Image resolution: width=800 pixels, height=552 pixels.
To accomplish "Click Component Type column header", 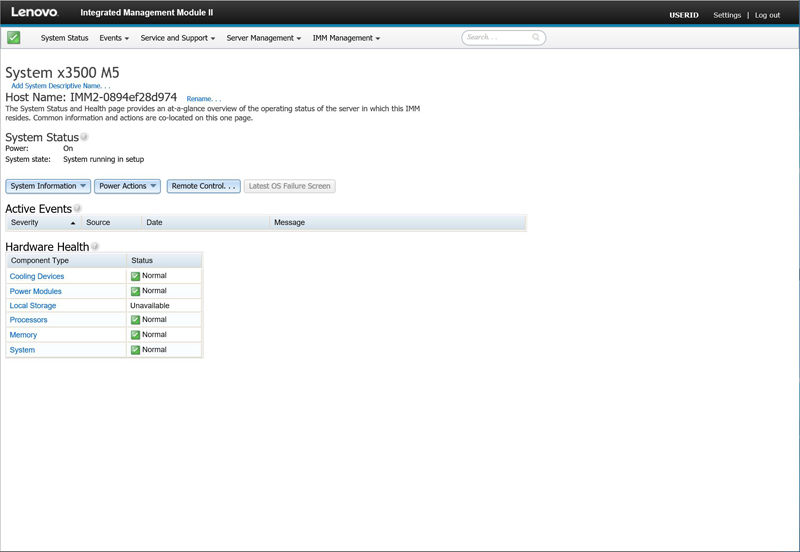I will coord(66,260).
